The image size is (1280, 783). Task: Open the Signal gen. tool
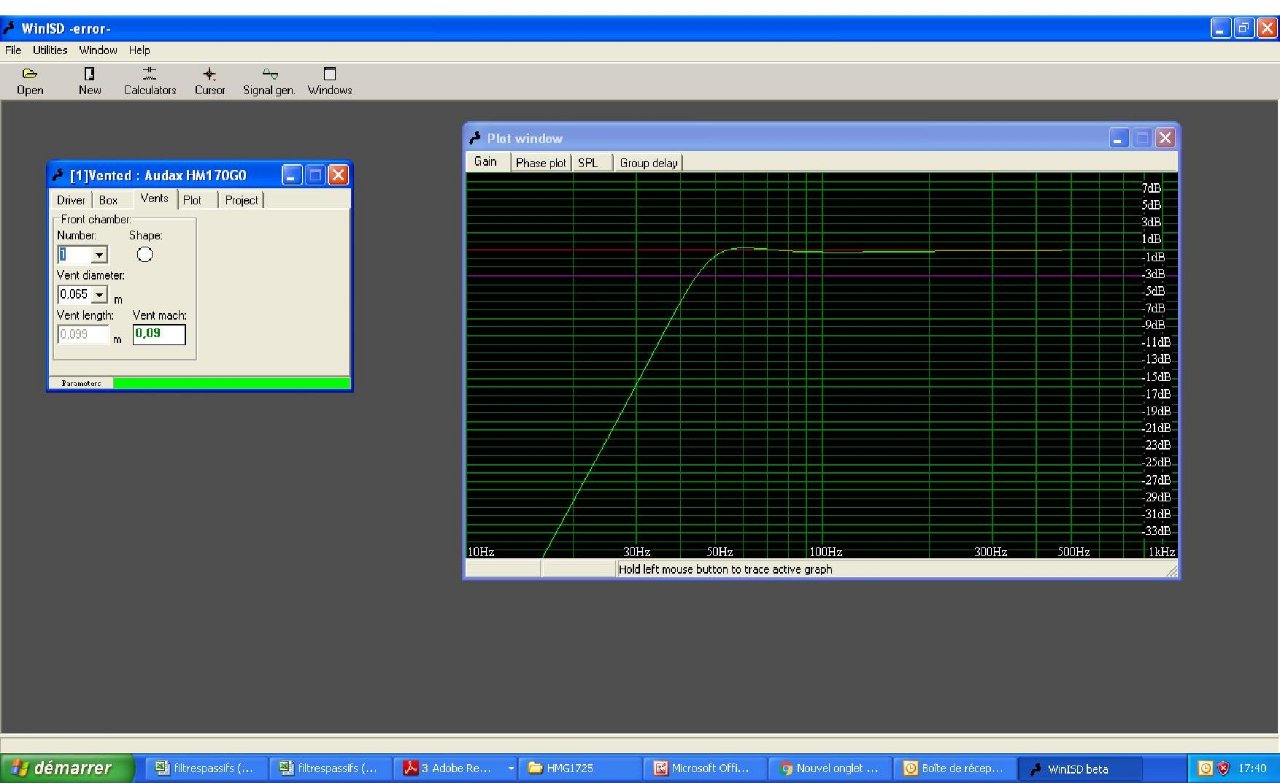click(x=269, y=81)
